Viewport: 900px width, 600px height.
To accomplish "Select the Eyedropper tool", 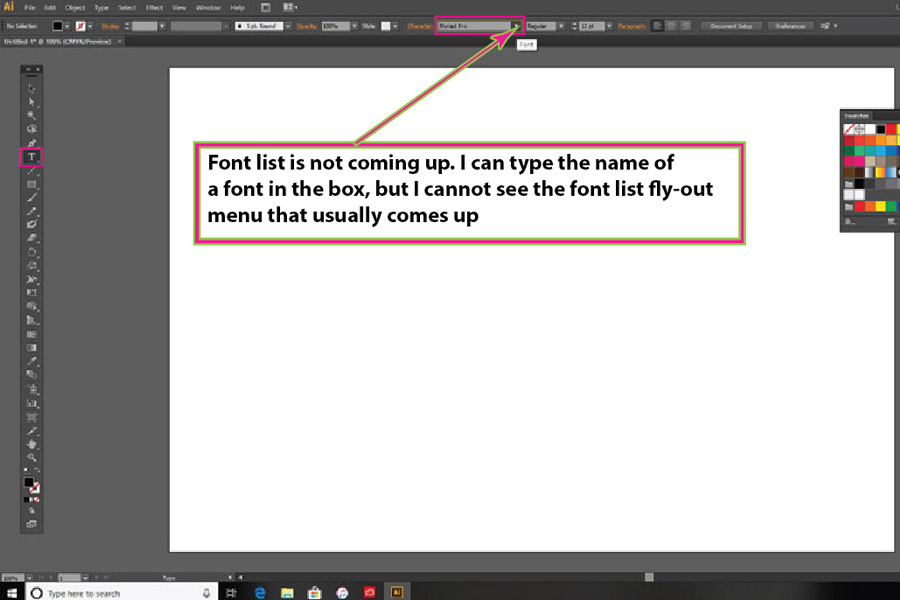I will click(x=32, y=361).
